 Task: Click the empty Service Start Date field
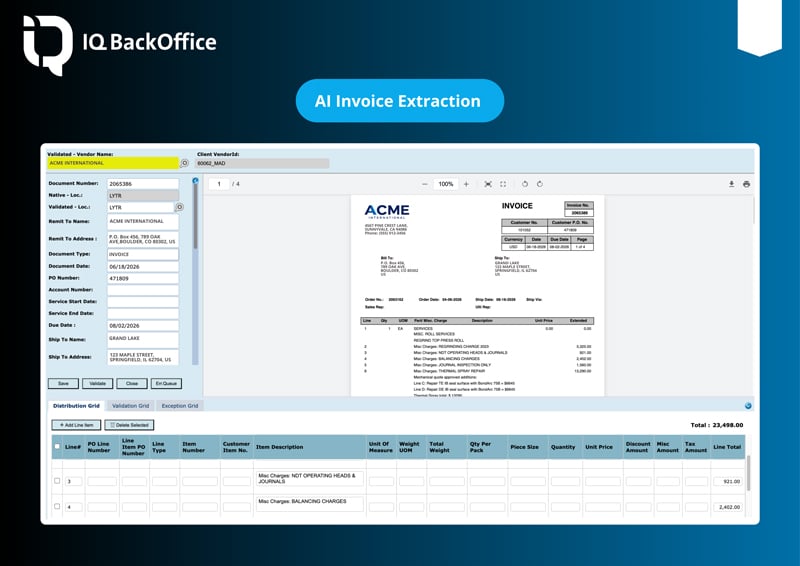tap(143, 302)
